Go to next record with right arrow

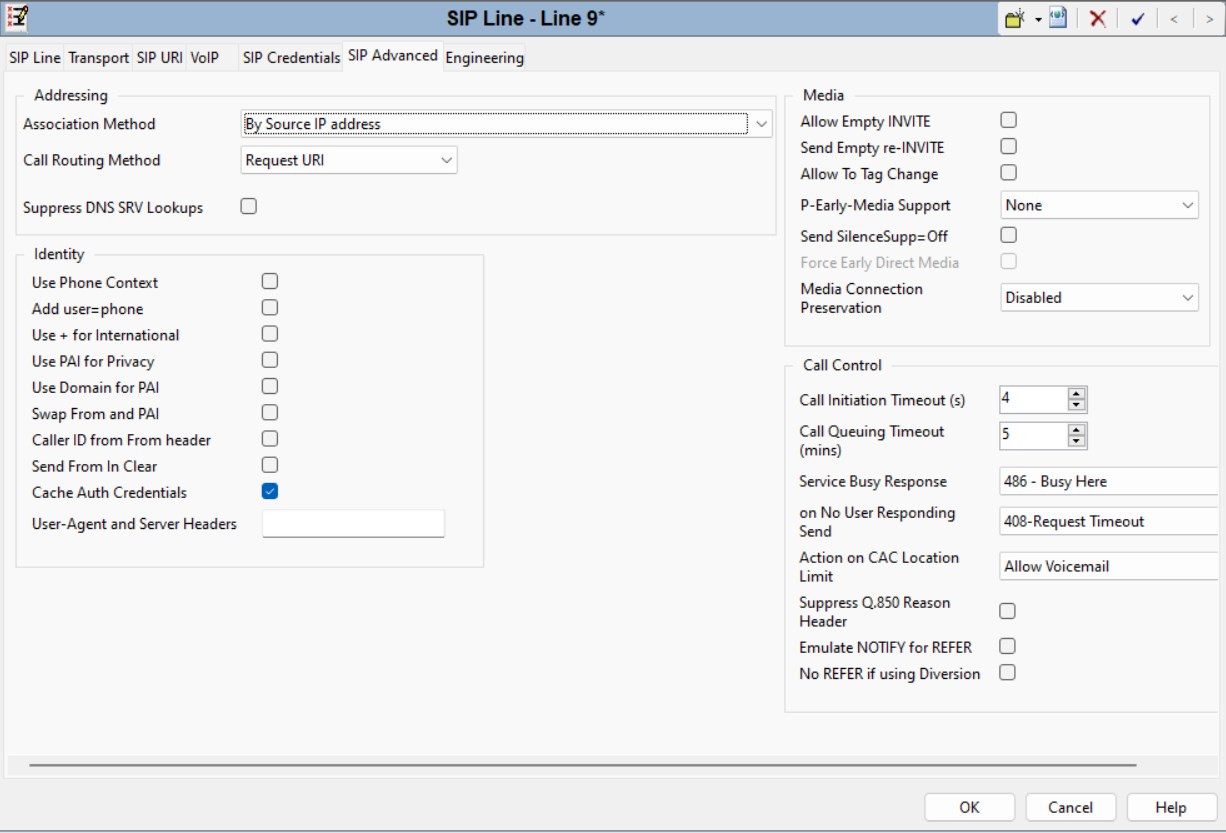tap(1209, 19)
